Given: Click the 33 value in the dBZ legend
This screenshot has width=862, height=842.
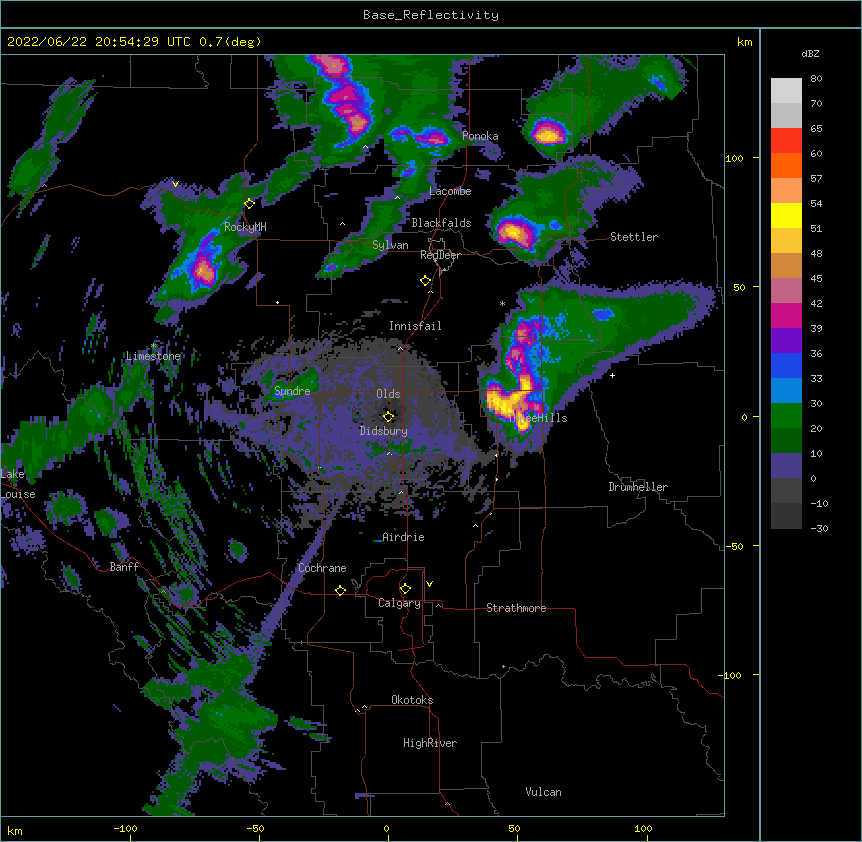Looking at the screenshot, I should click(x=816, y=379).
